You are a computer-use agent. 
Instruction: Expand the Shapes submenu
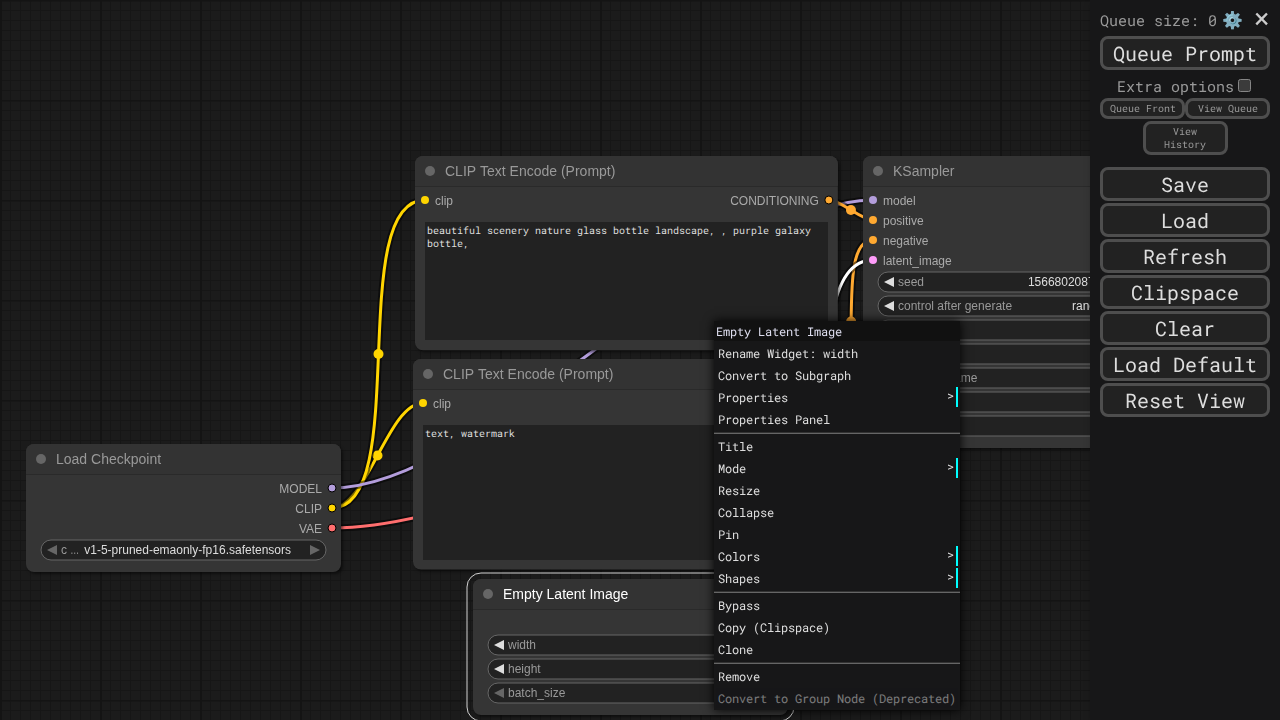click(x=836, y=579)
